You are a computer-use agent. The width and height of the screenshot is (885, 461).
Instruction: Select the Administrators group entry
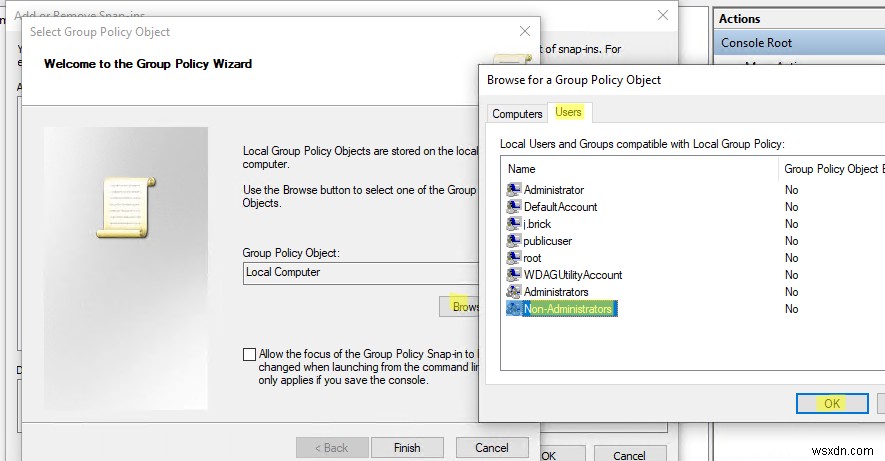tap(556, 291)
